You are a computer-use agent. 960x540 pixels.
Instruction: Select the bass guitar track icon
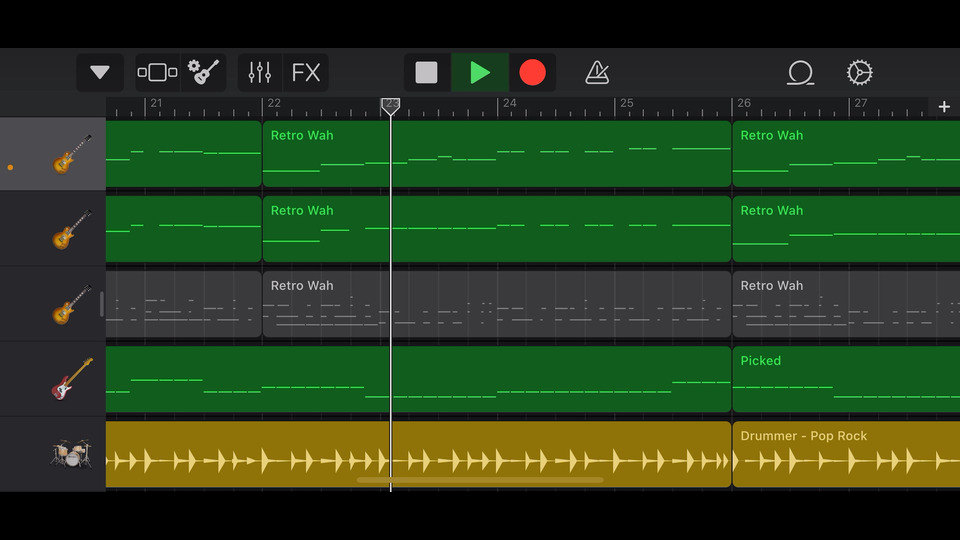click(x=72, y=379)
